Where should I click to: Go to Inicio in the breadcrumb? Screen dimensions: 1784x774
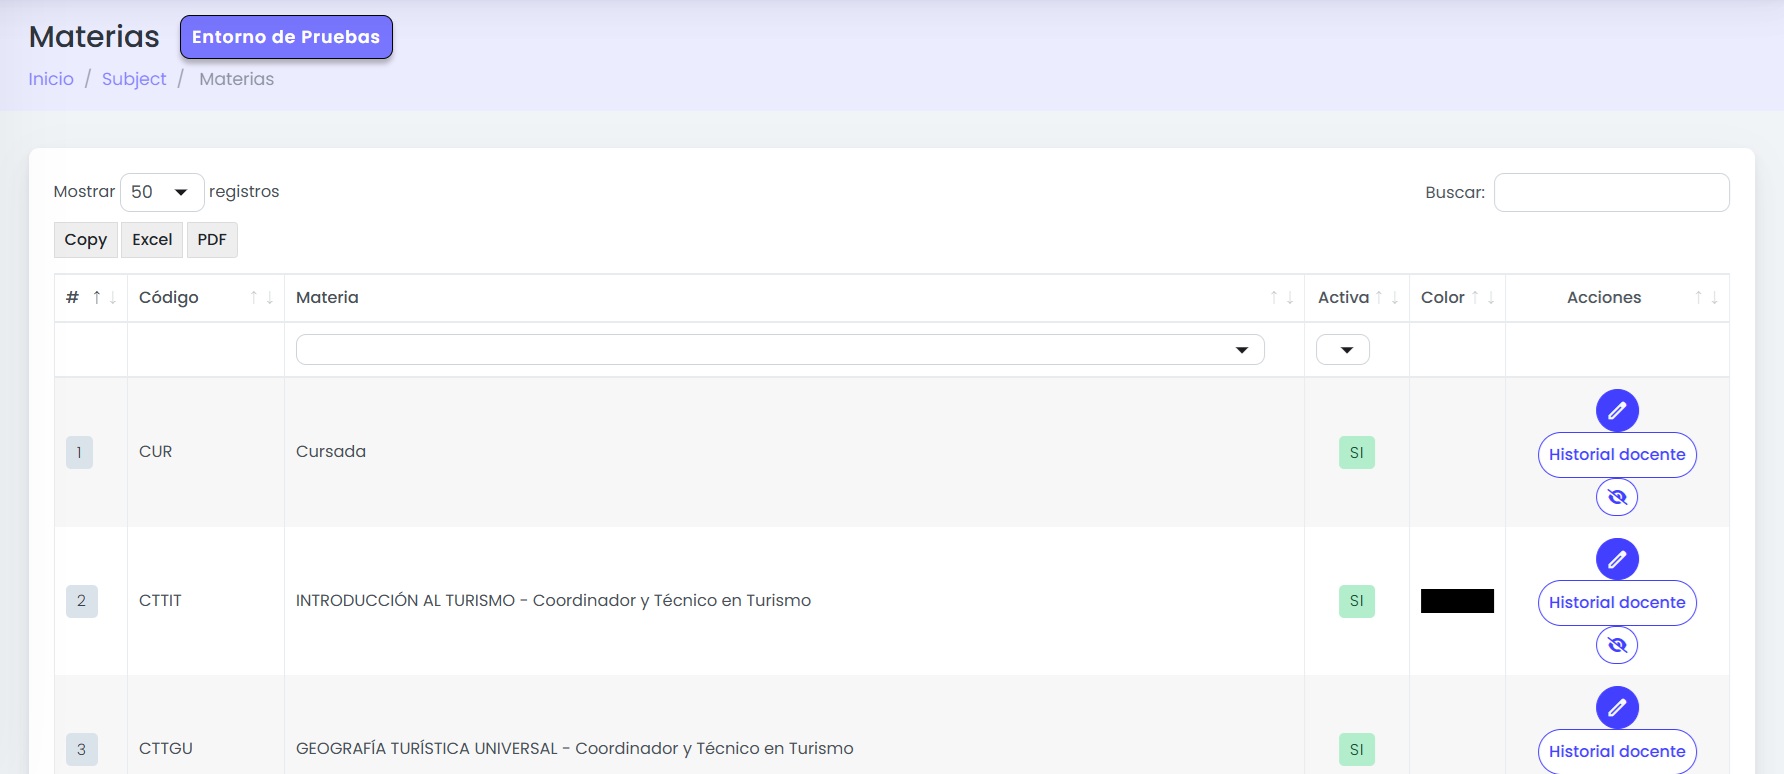point(51,79)
